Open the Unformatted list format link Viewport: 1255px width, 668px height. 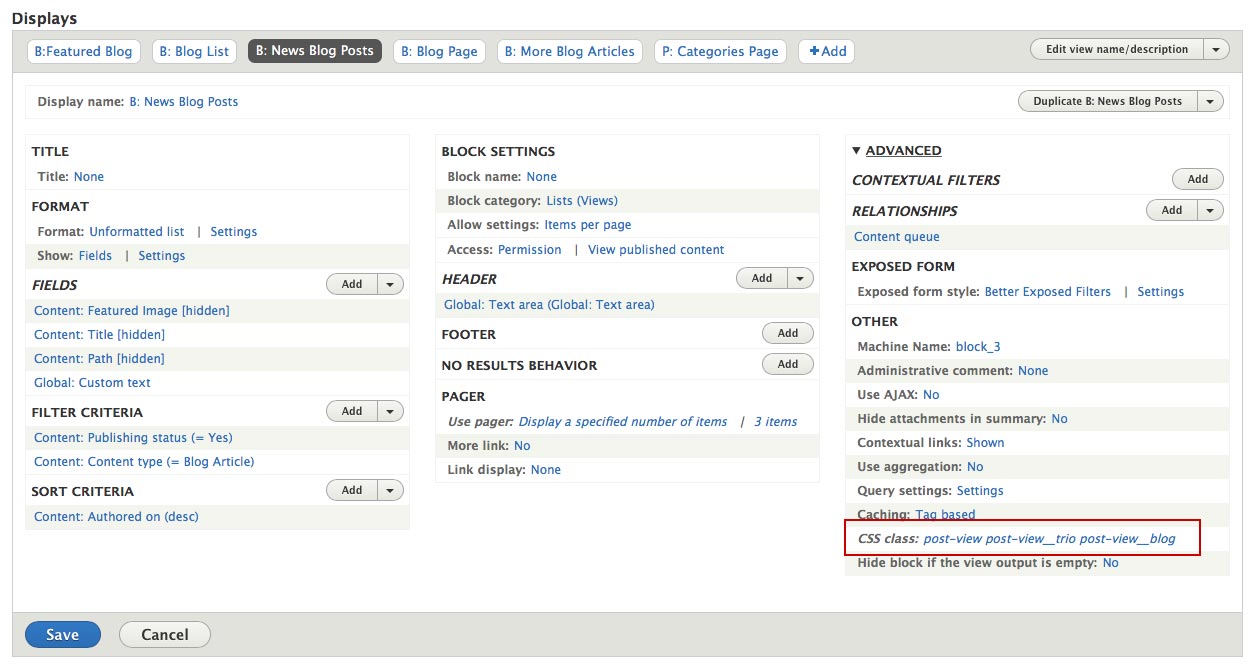click(137, 232)
